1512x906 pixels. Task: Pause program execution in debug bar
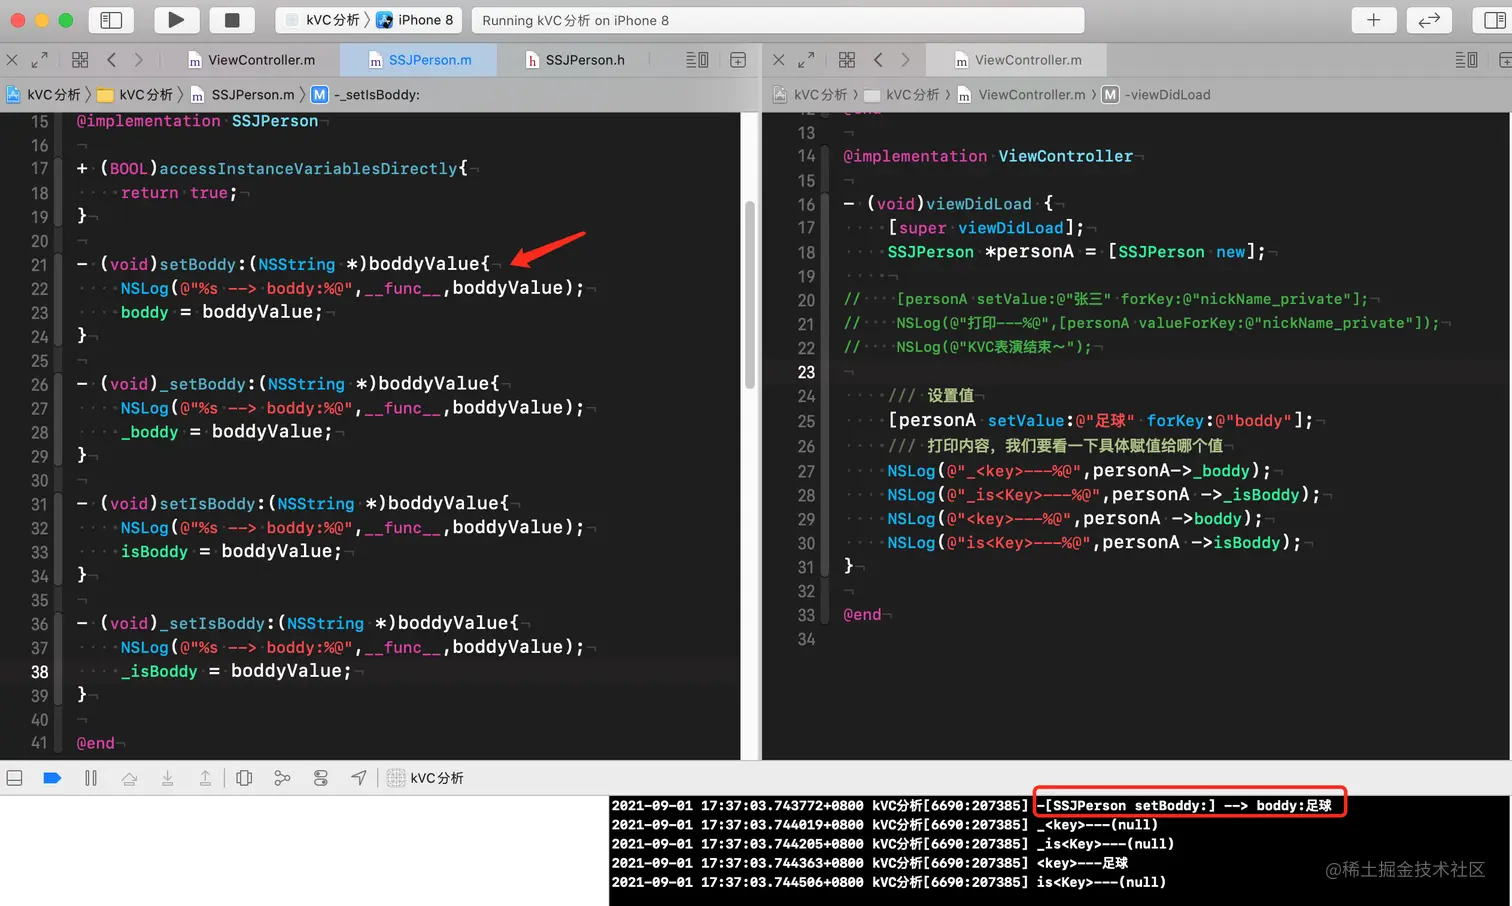[91, 778]
